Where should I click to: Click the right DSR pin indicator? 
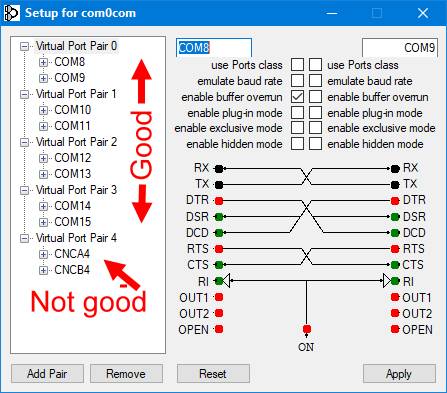point(395,217)
